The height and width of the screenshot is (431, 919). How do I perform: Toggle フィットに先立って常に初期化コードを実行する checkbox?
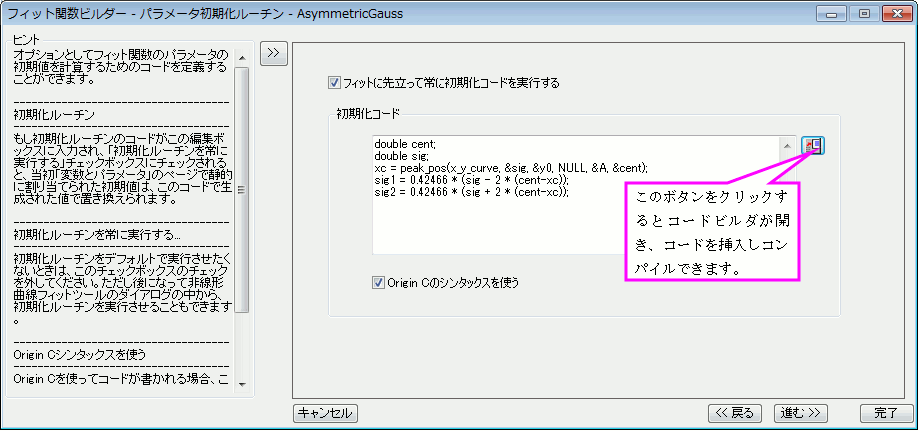tap(335, 83)
